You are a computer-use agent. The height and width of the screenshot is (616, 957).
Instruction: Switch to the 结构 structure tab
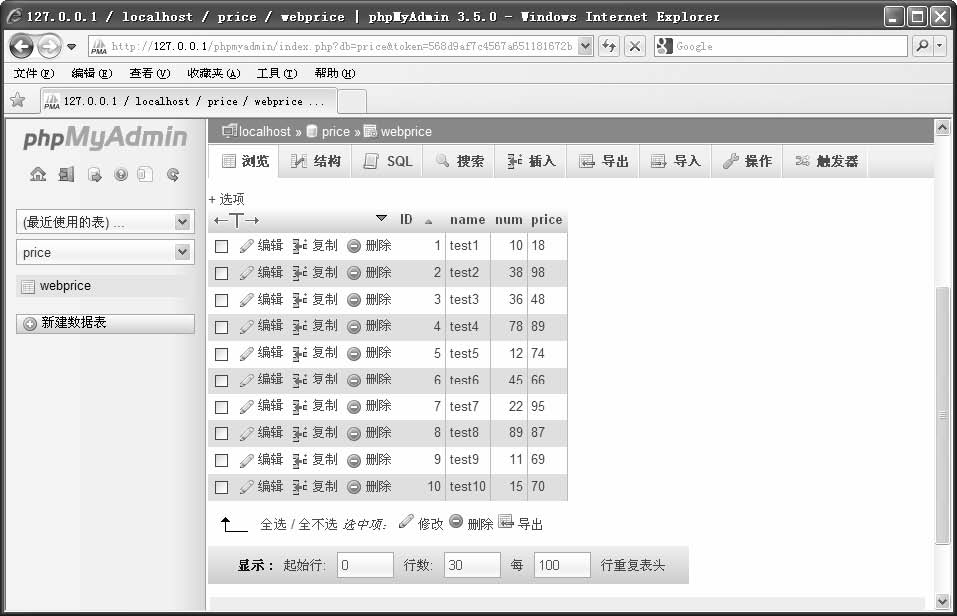(316, 161)
